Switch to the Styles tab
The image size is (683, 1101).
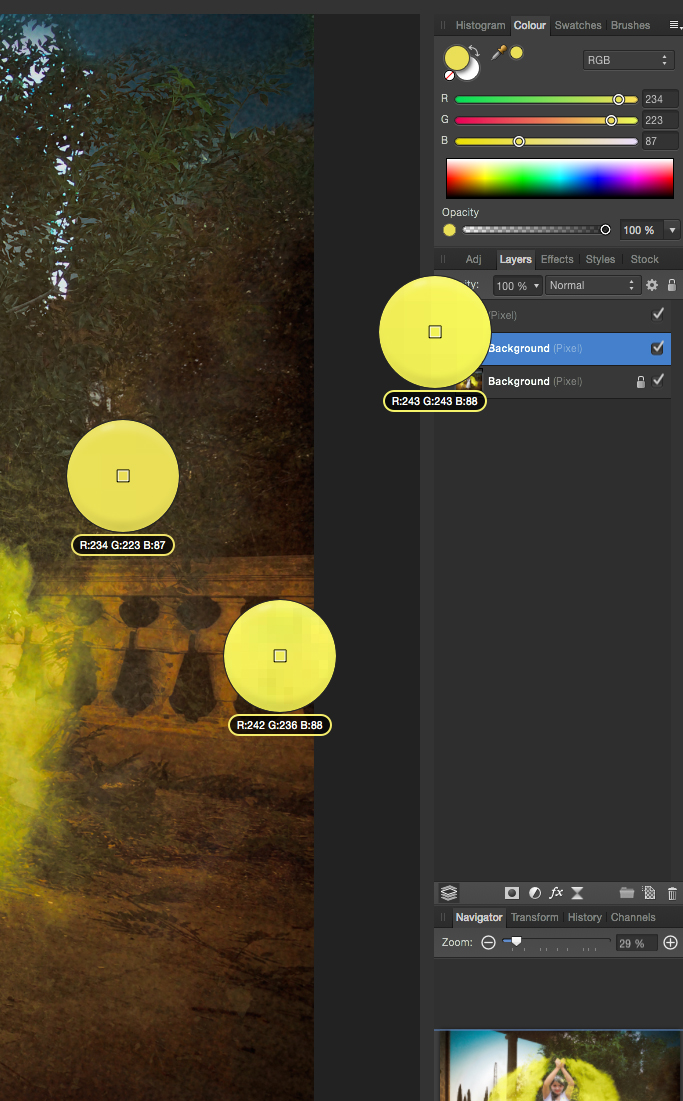click(600, 259)
